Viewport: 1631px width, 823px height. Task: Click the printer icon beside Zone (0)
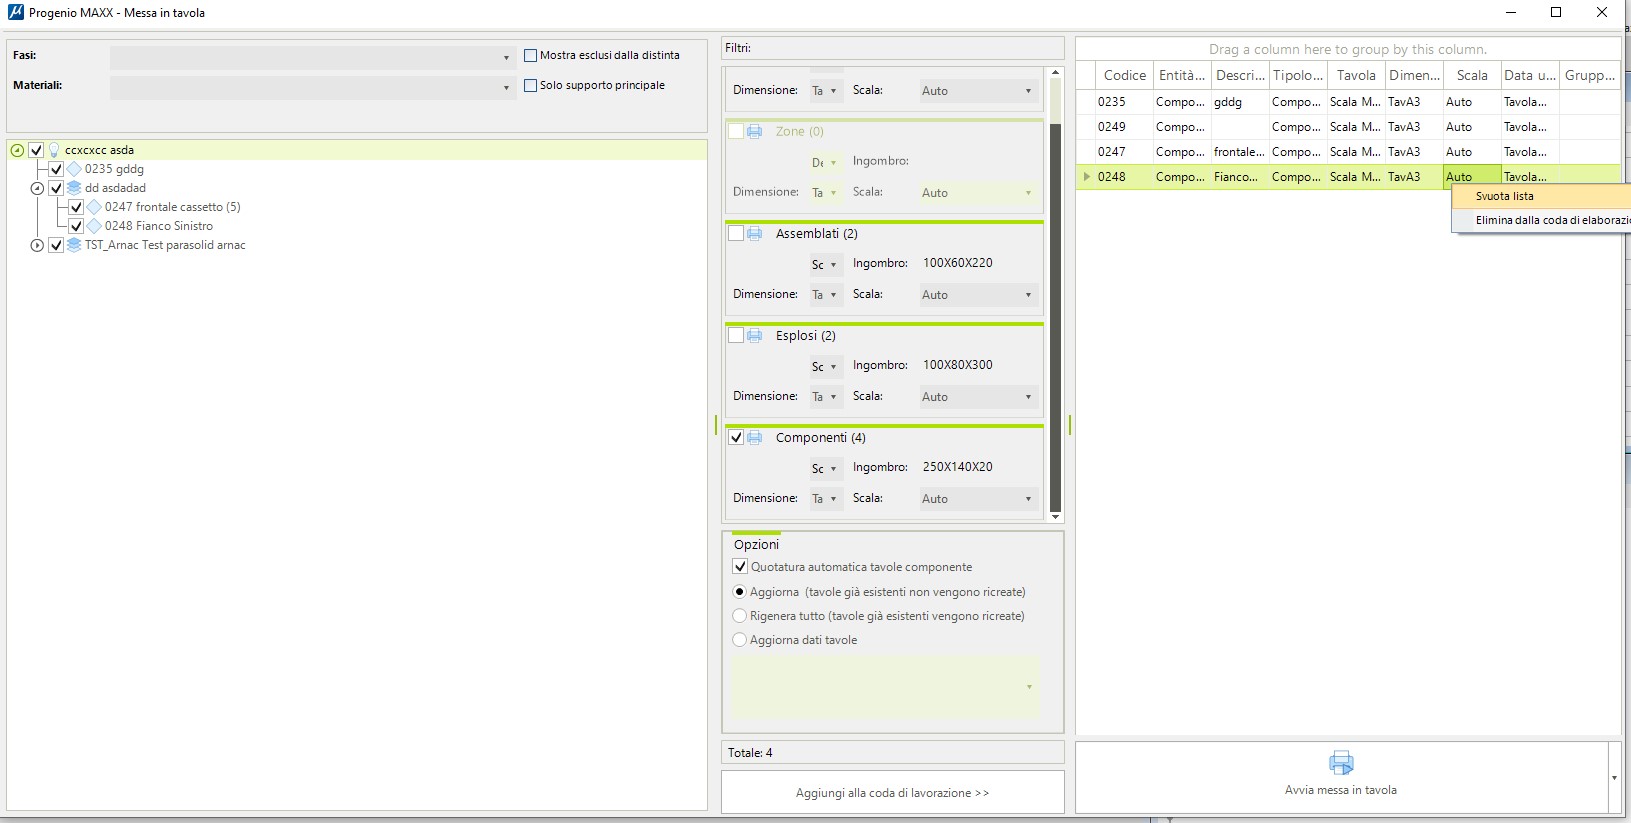[x=755, y=132]
